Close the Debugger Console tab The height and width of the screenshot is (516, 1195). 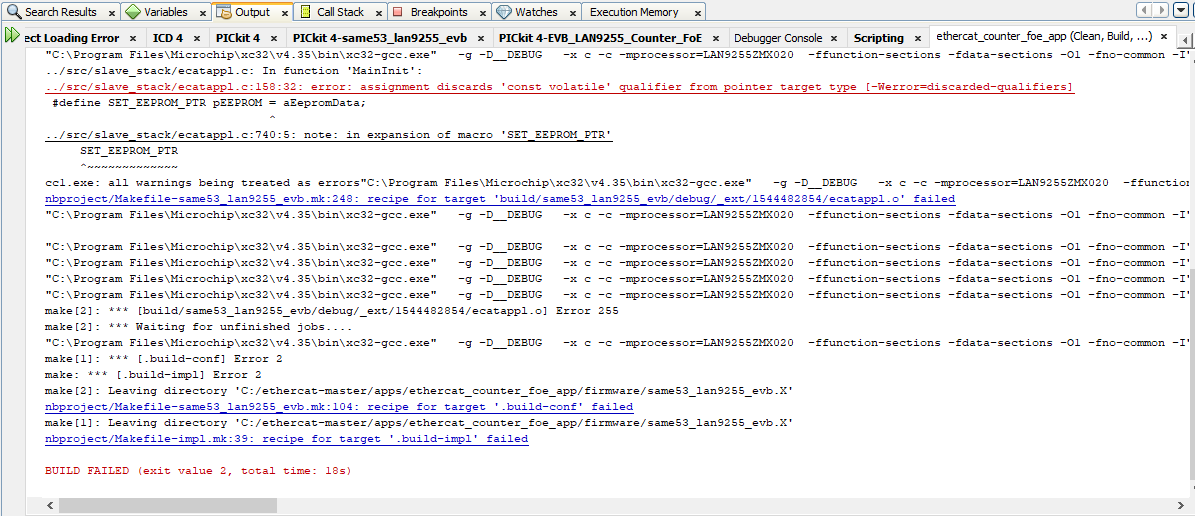click(x=835, y=38)
